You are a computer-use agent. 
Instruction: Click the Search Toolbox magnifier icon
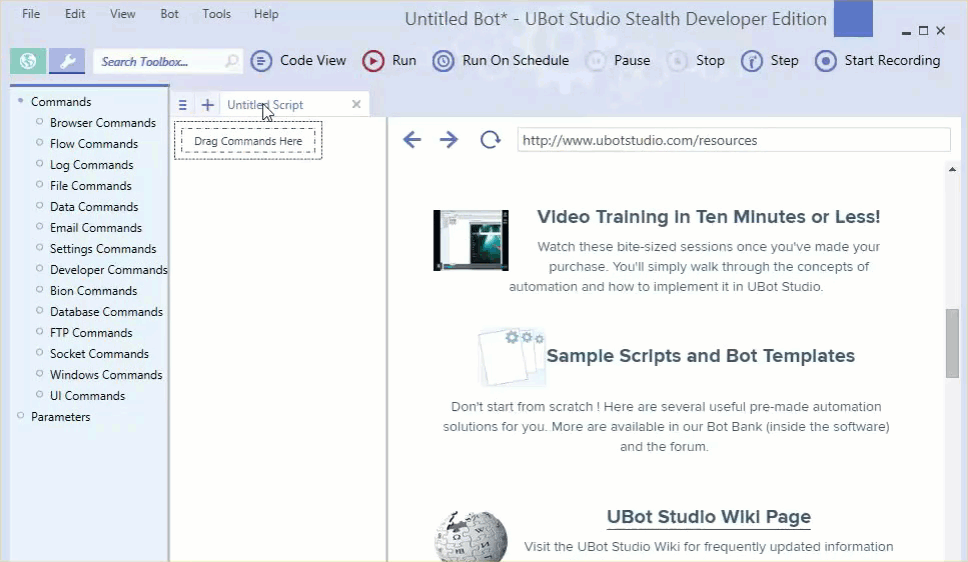click(232, 61)
